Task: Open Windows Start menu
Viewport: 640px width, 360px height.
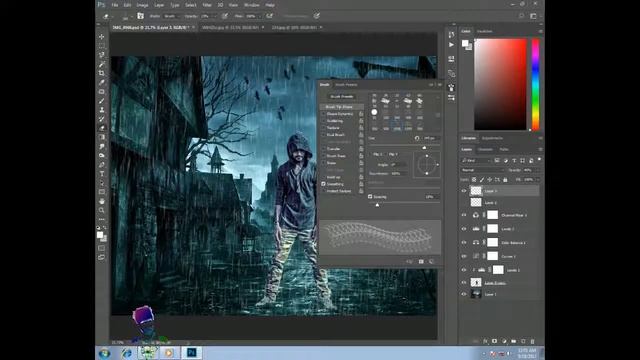Action: pos(104,353)
